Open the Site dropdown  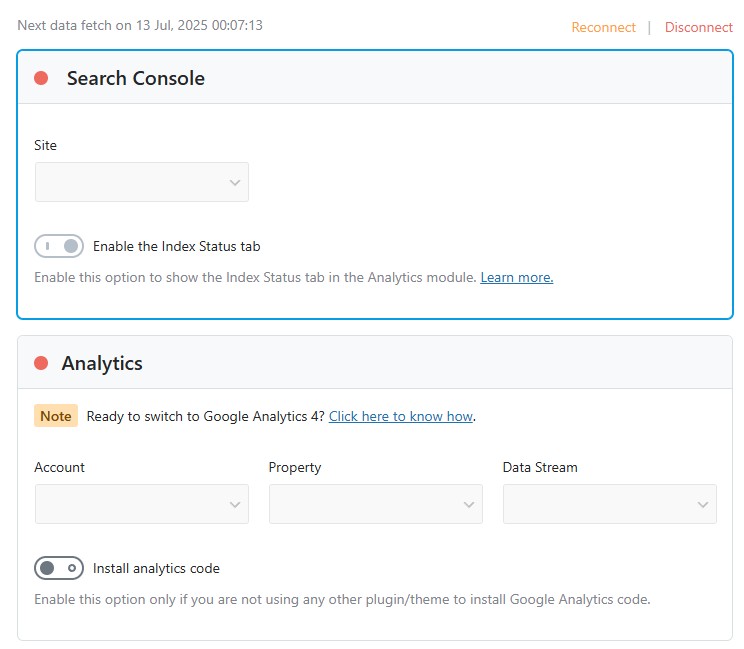click(x=141, y=182)
